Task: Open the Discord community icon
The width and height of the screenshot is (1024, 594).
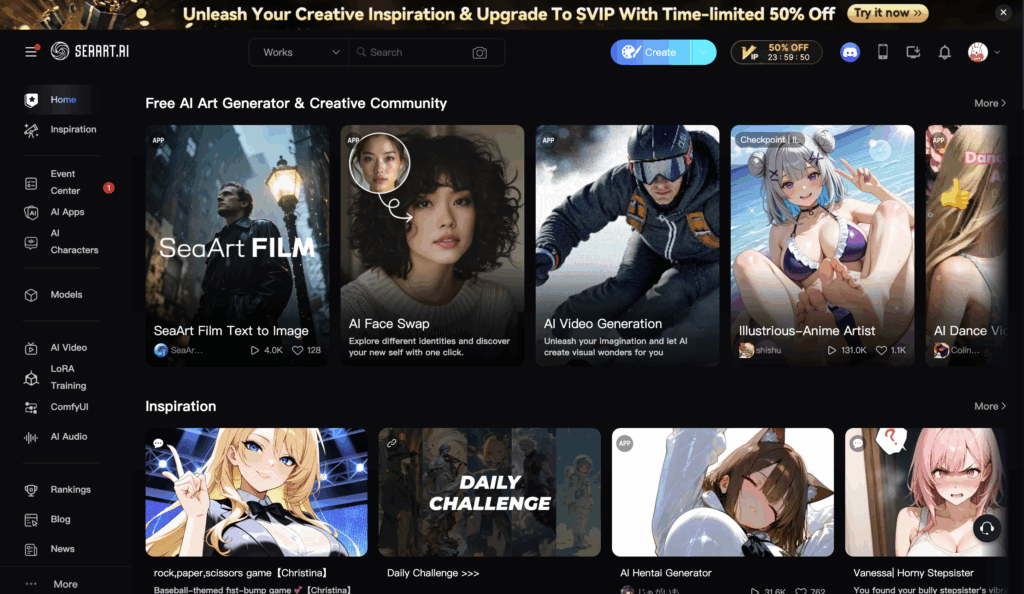Action: pos(850,52)
